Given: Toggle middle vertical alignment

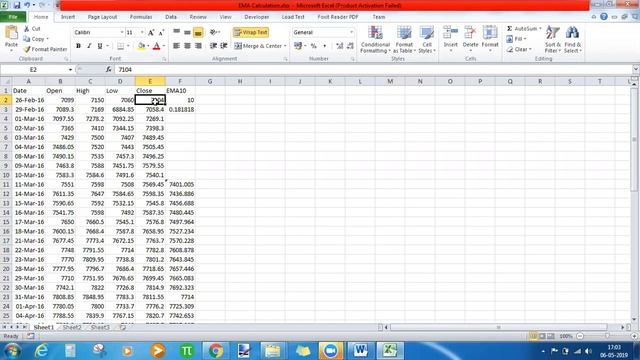Looking at the screenshot, I should pos(187,32).
